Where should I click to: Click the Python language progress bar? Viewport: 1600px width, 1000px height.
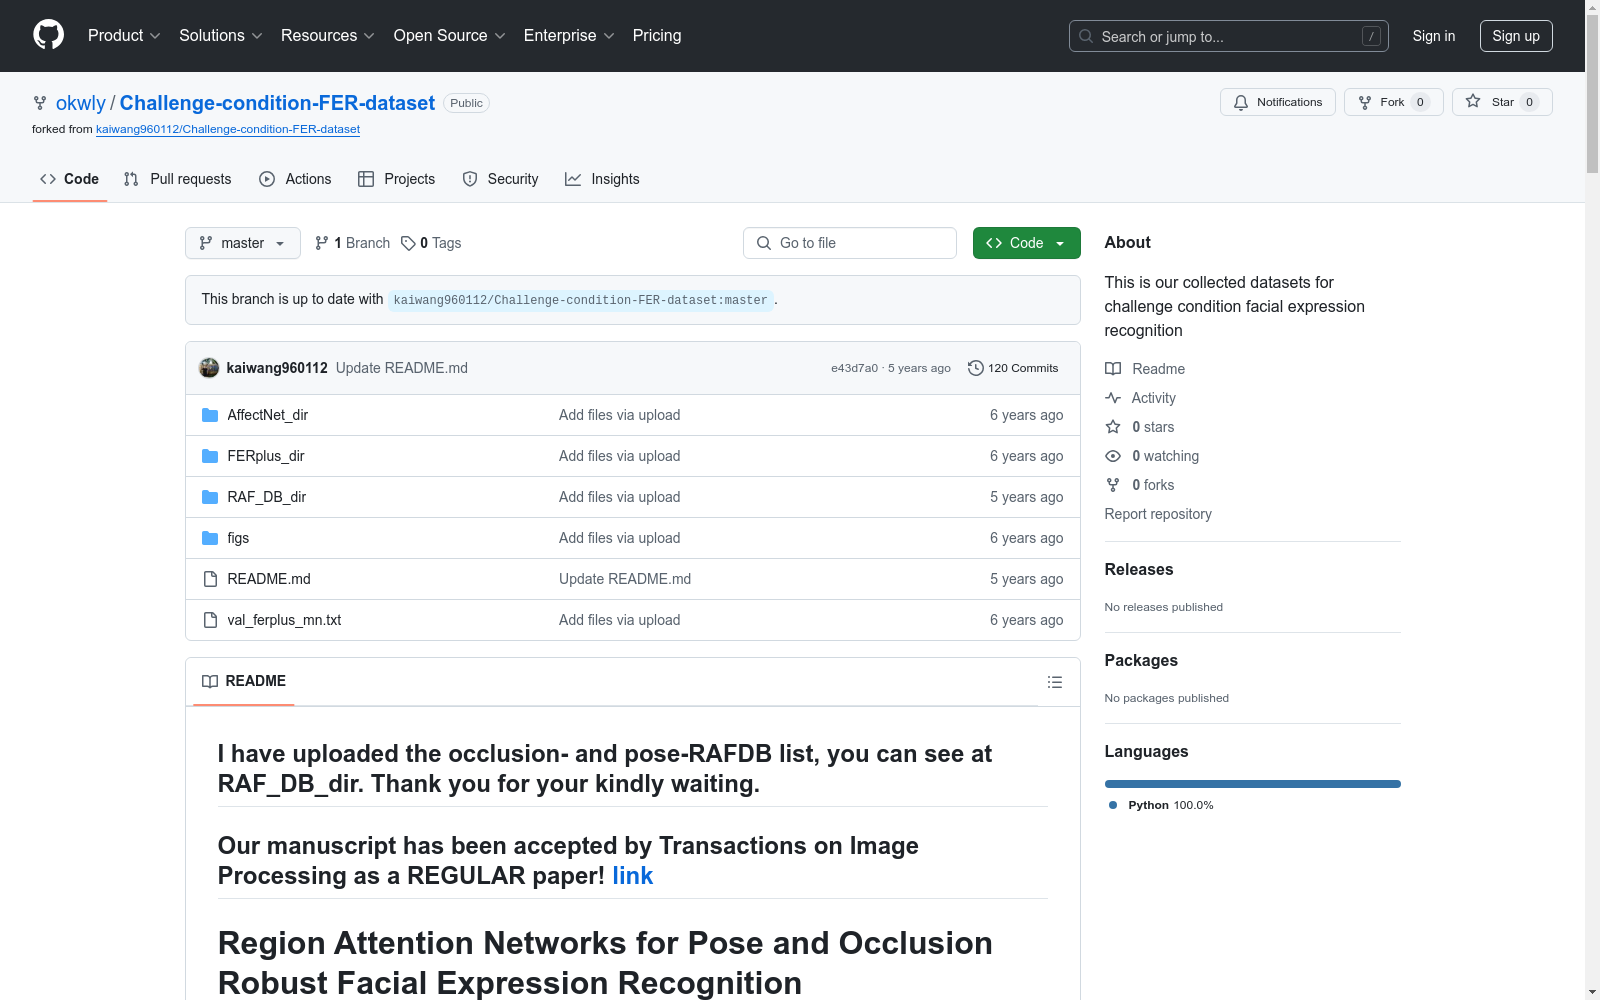click(x=1253, y=784)
